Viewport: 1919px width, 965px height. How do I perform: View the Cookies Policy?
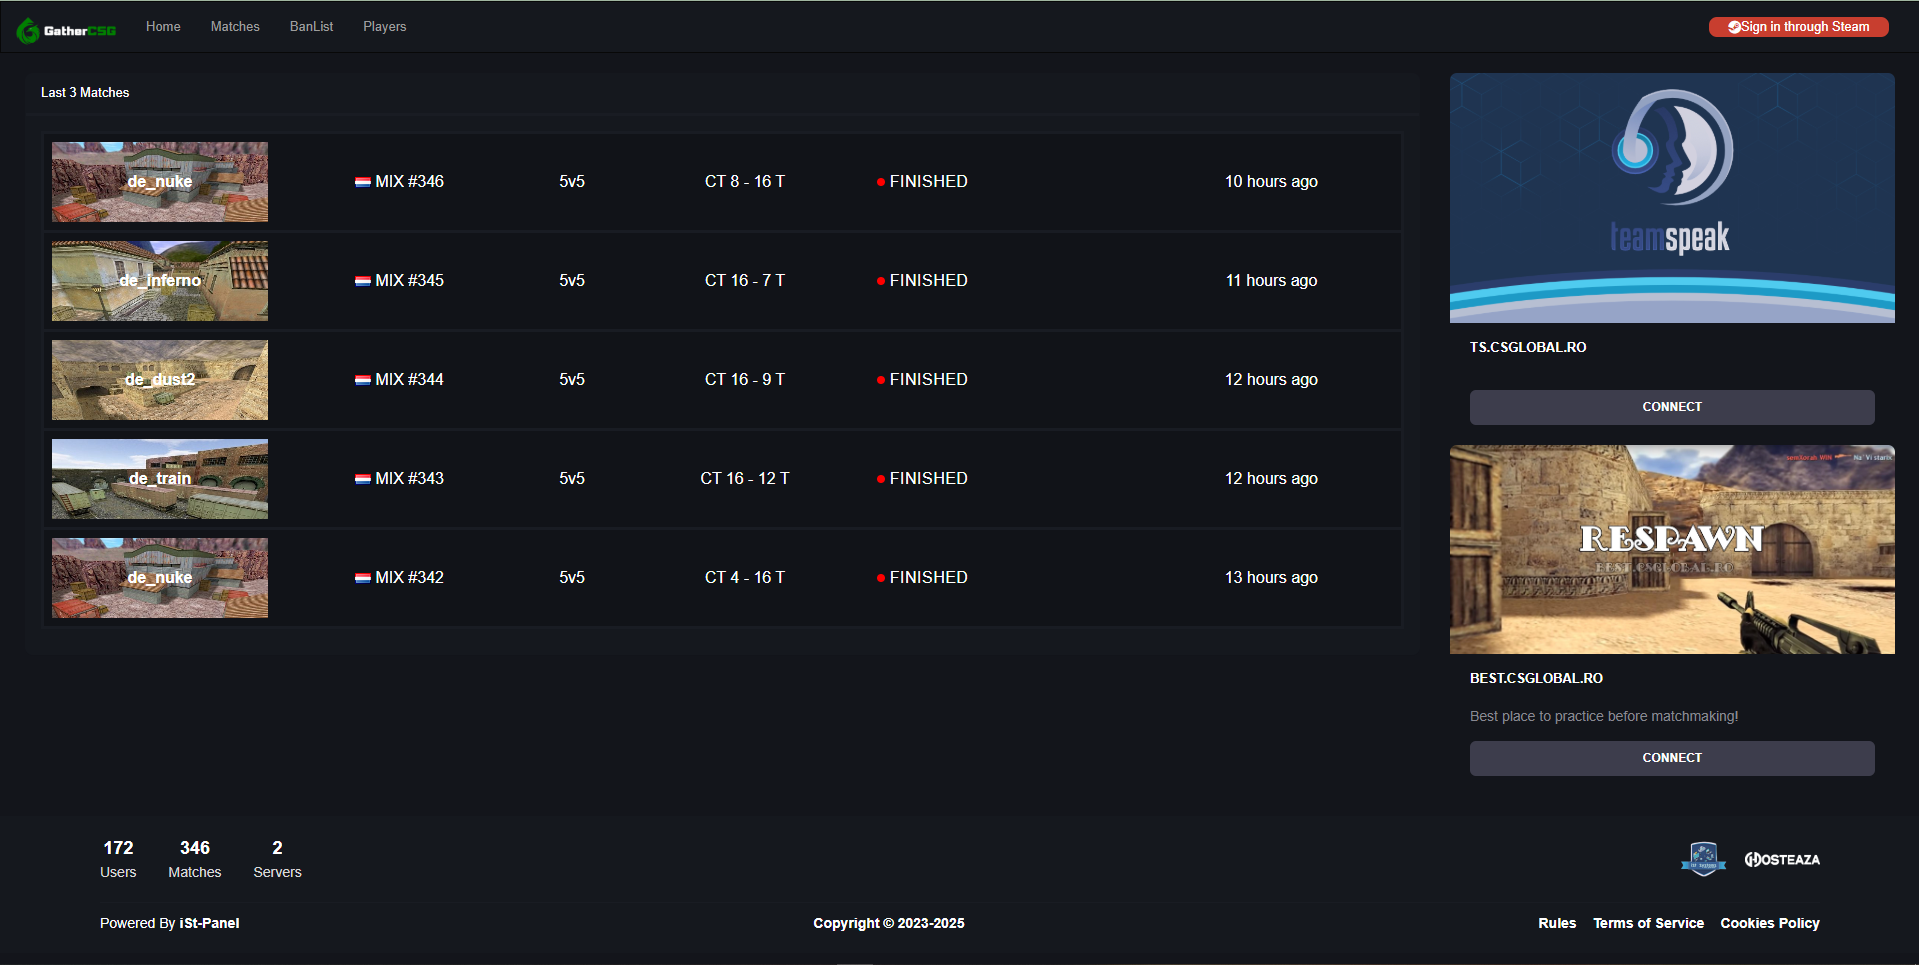click(x=1769, y=923)
